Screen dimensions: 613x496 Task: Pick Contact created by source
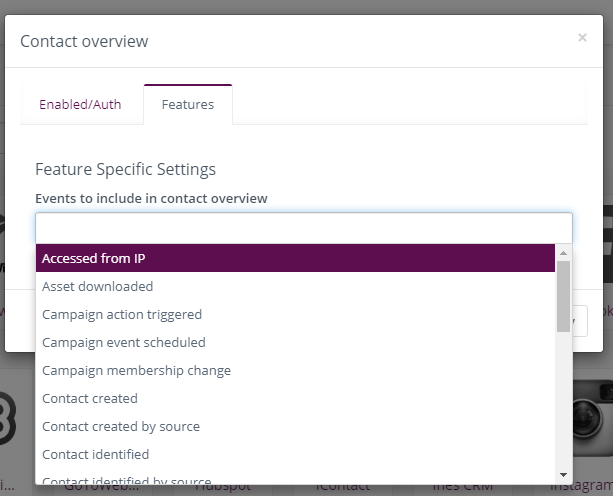coord(295,426)
